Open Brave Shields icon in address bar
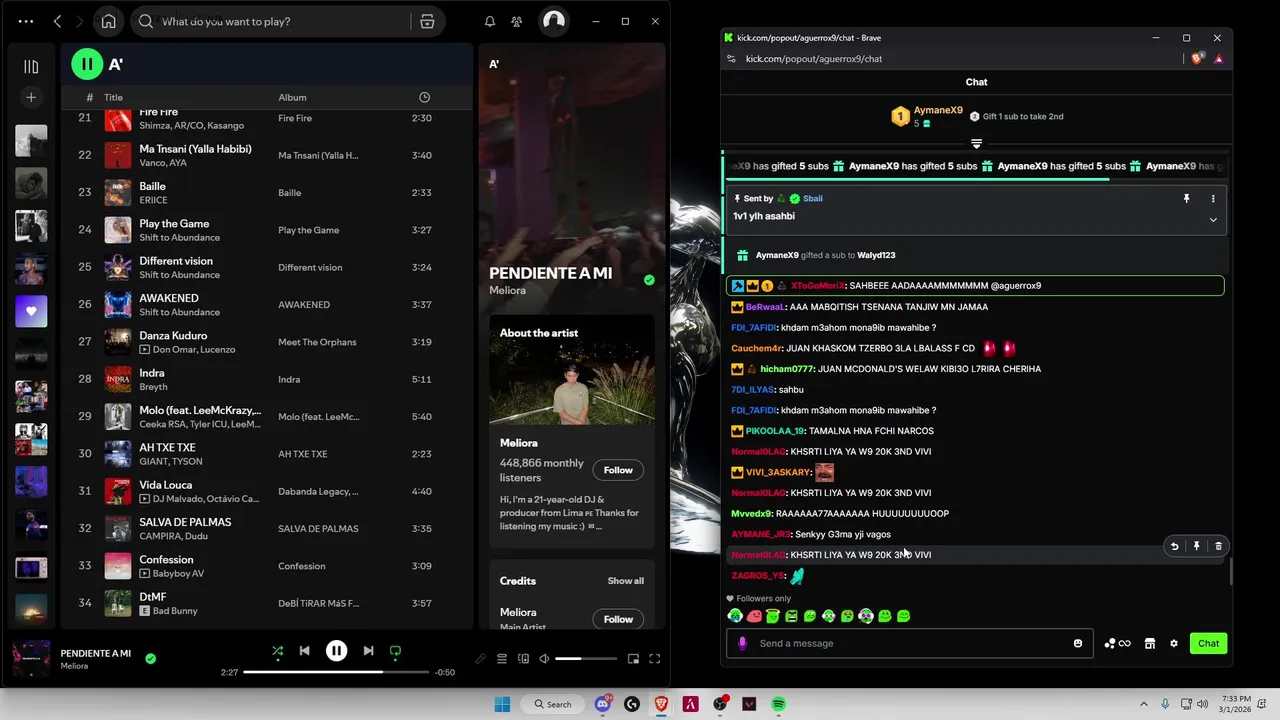 (x=1197, y=59)
